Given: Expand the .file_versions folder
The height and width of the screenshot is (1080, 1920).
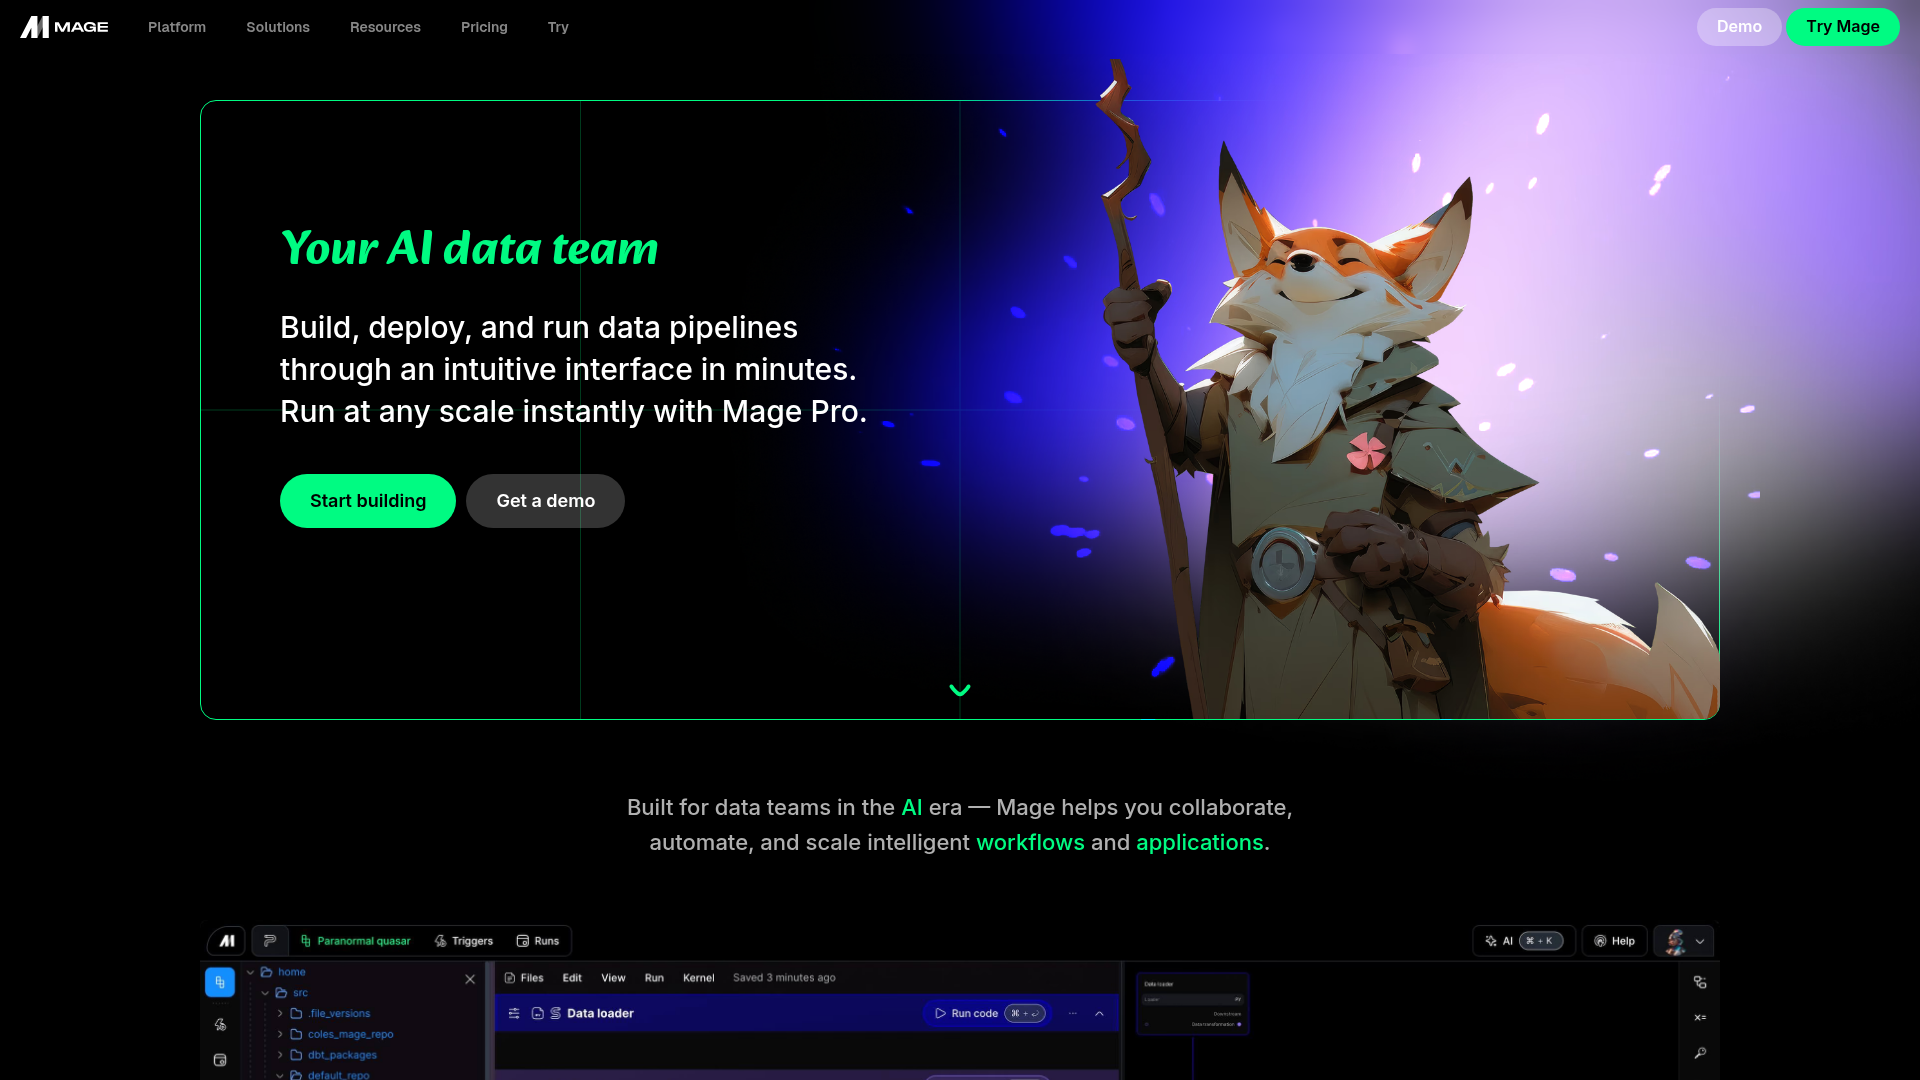Looking at the screenshot, I should pyautogui.click(x=280, y=1013).
